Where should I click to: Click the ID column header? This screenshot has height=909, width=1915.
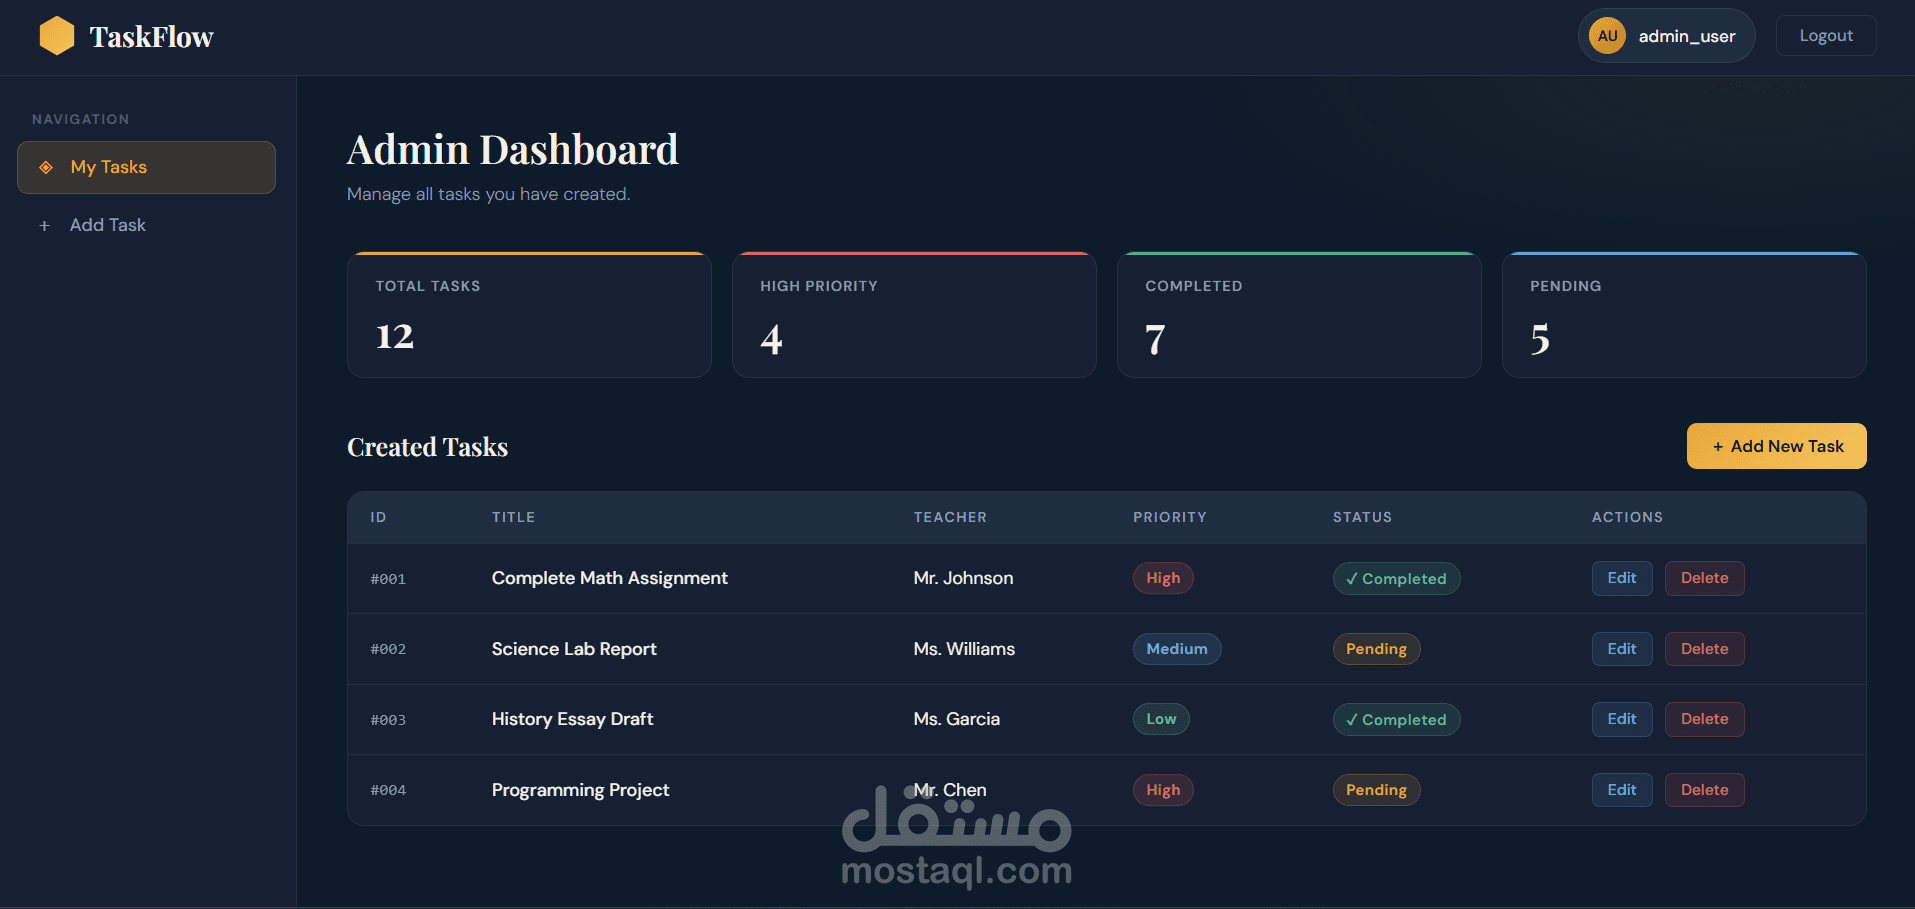pos(378,517)
